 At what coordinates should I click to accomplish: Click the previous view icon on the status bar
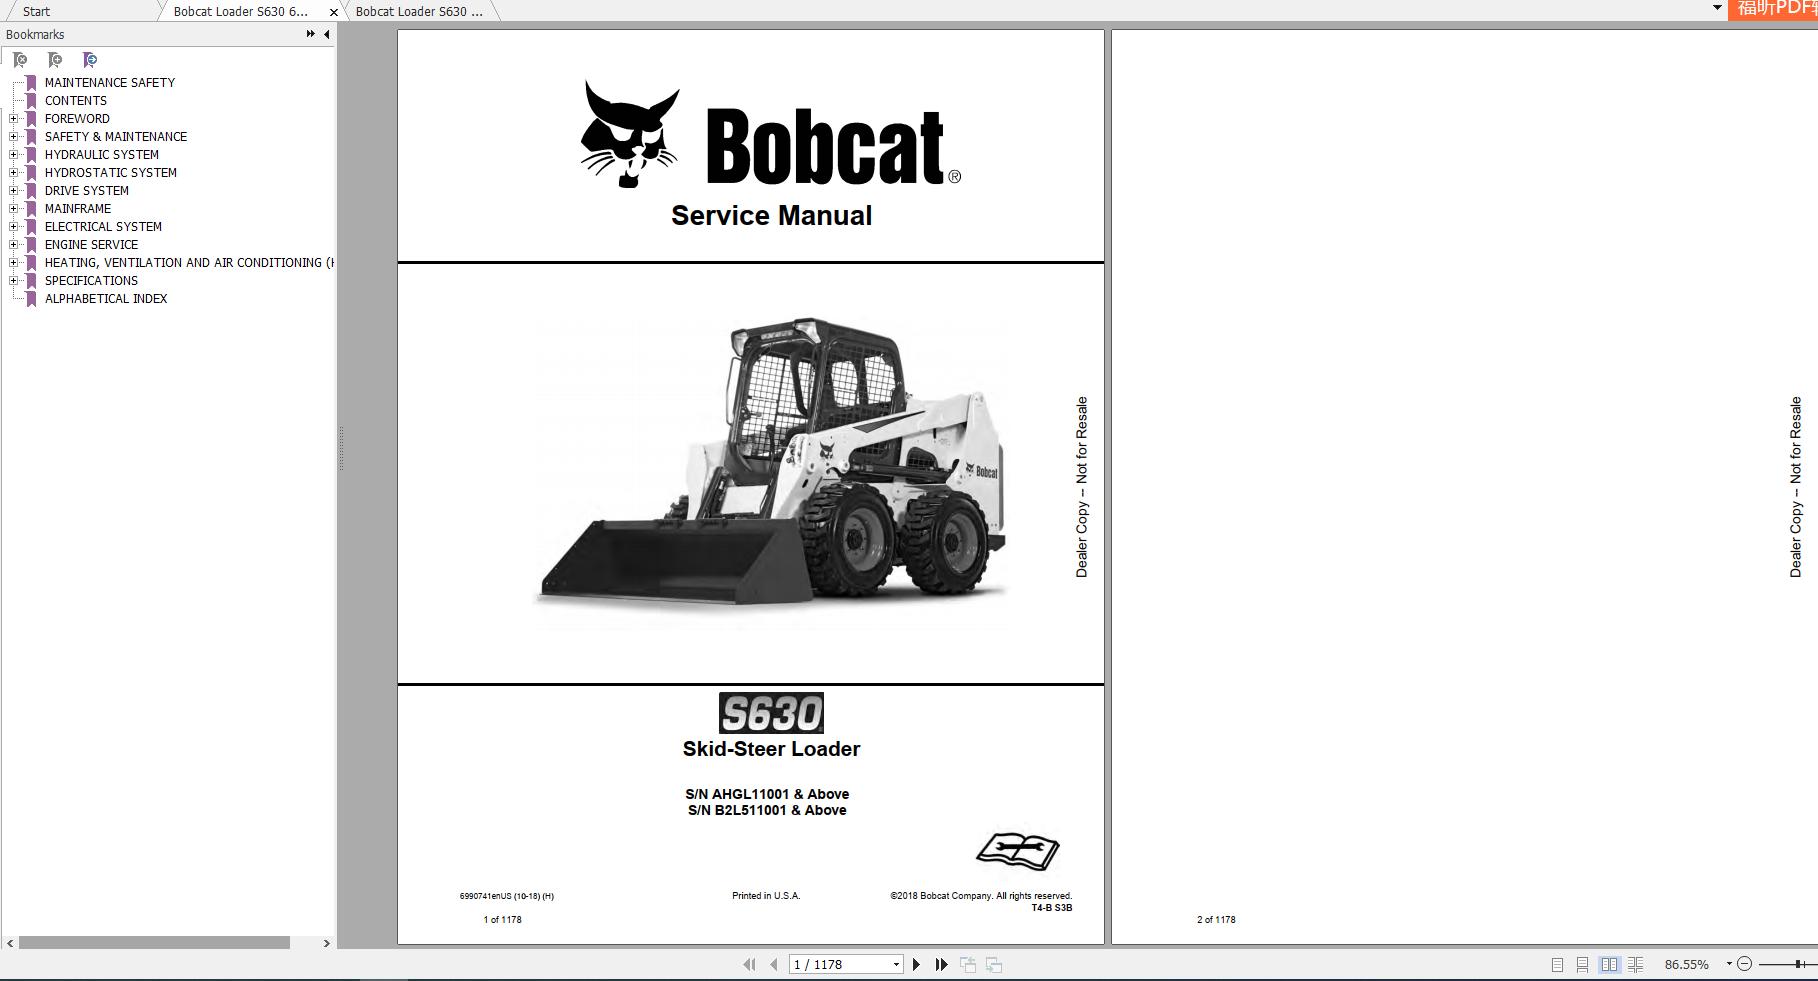tap(968, 964)
